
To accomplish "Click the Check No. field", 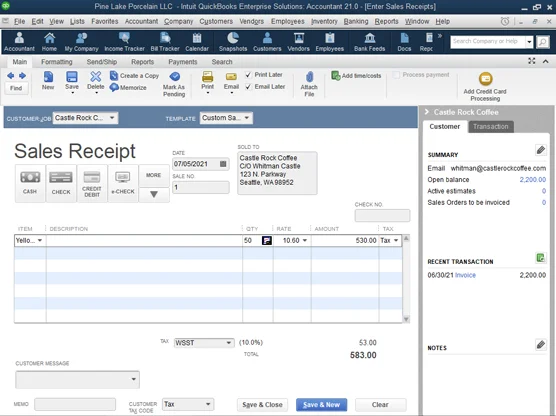I will [x=382, y=215].
